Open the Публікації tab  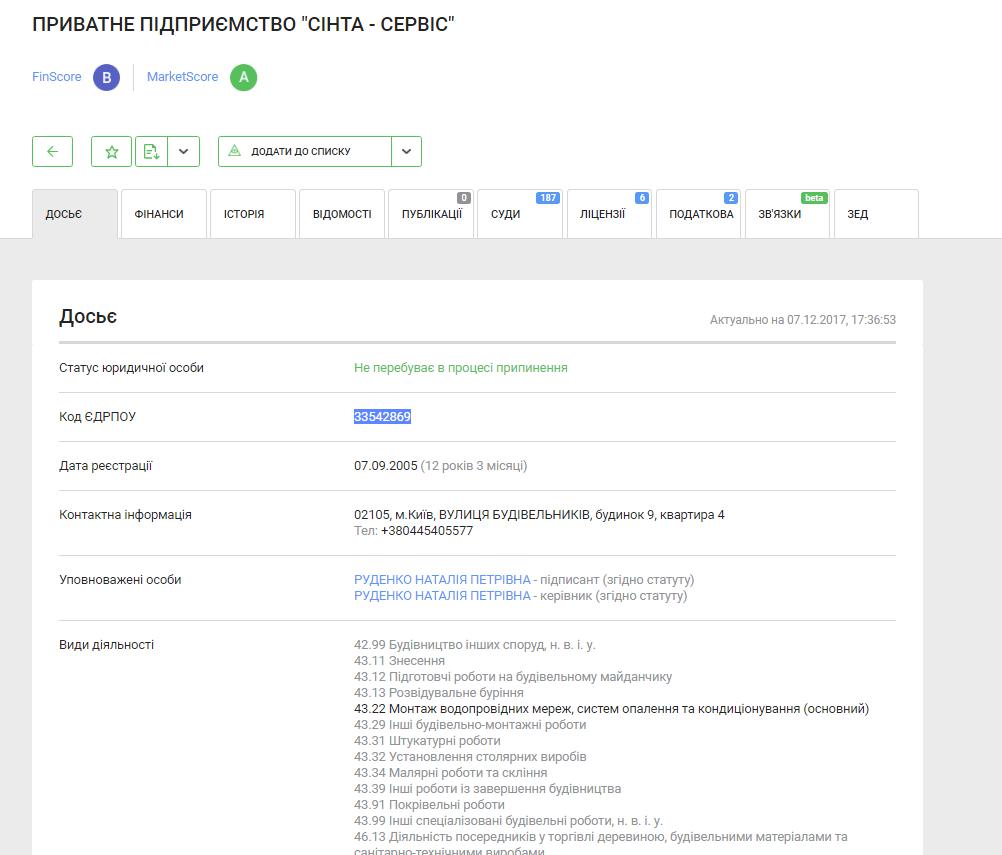431,214
